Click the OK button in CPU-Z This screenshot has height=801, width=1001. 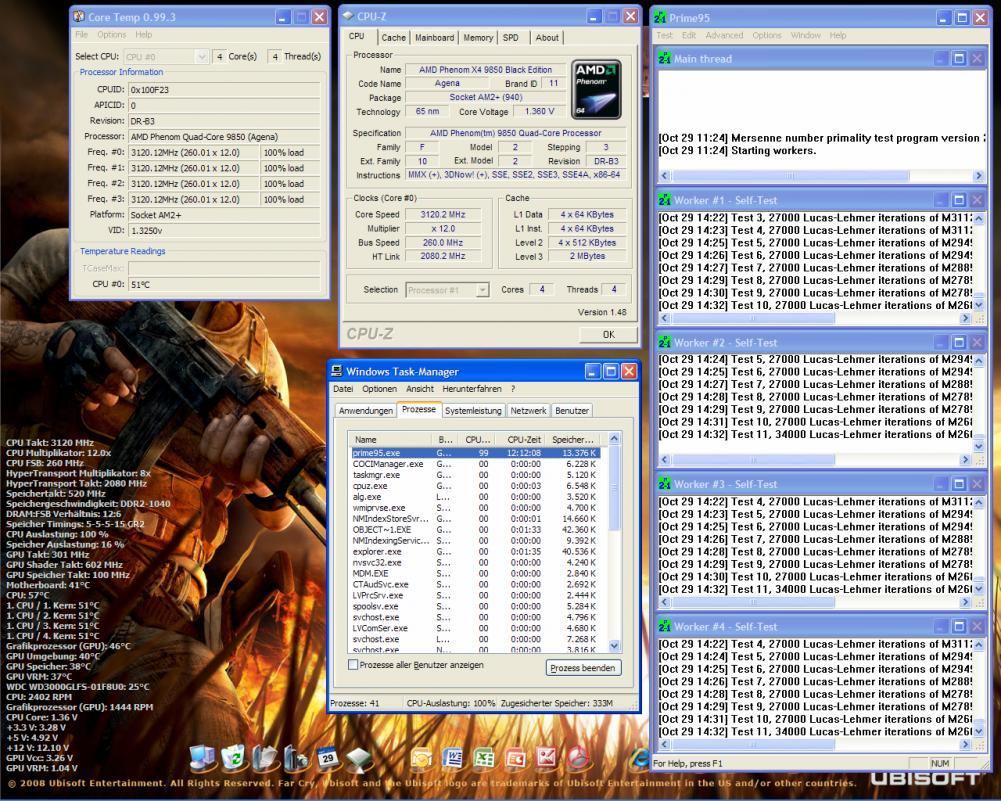click(x=608, y=334)
